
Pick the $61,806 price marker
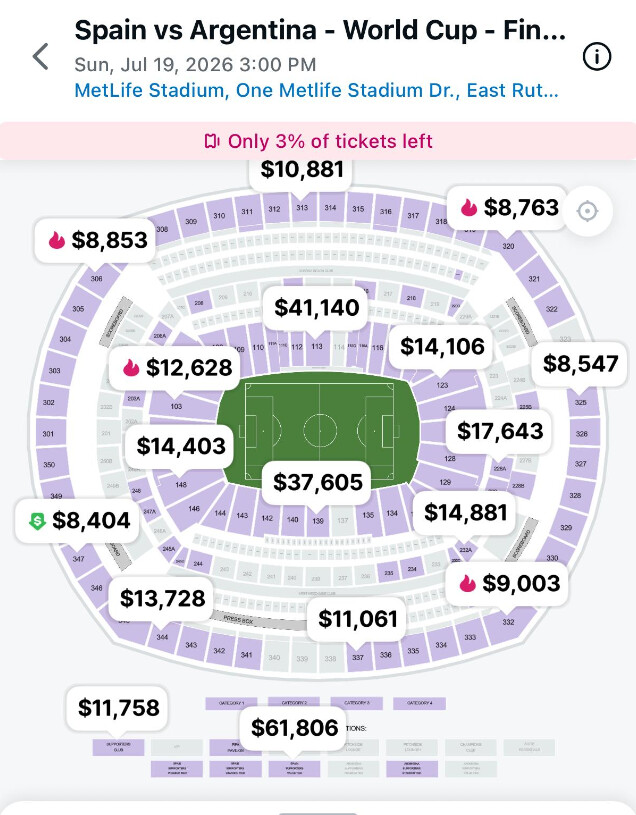(x=294, y=728)
